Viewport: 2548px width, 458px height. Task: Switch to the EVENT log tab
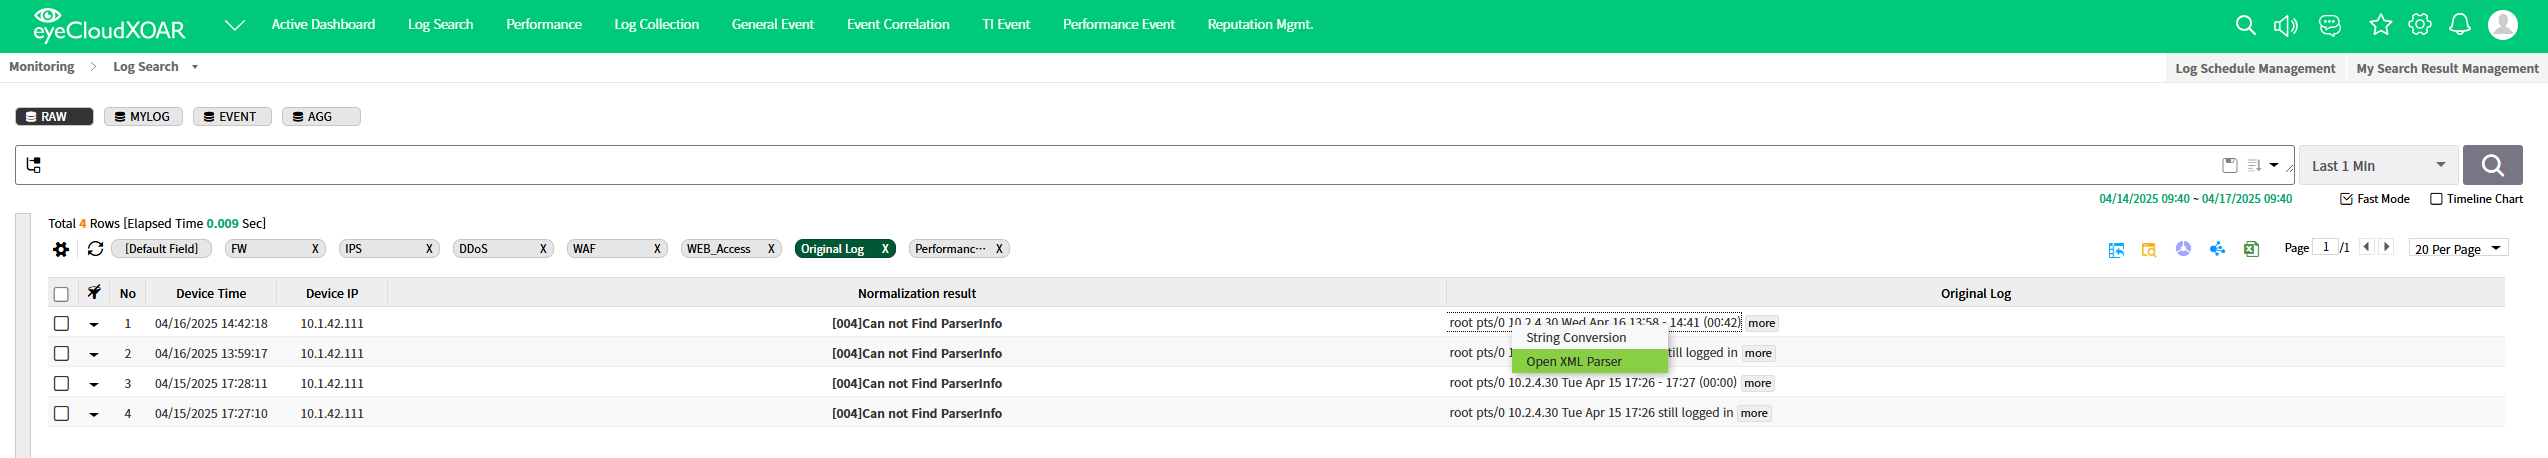click(x=231, y=117)
